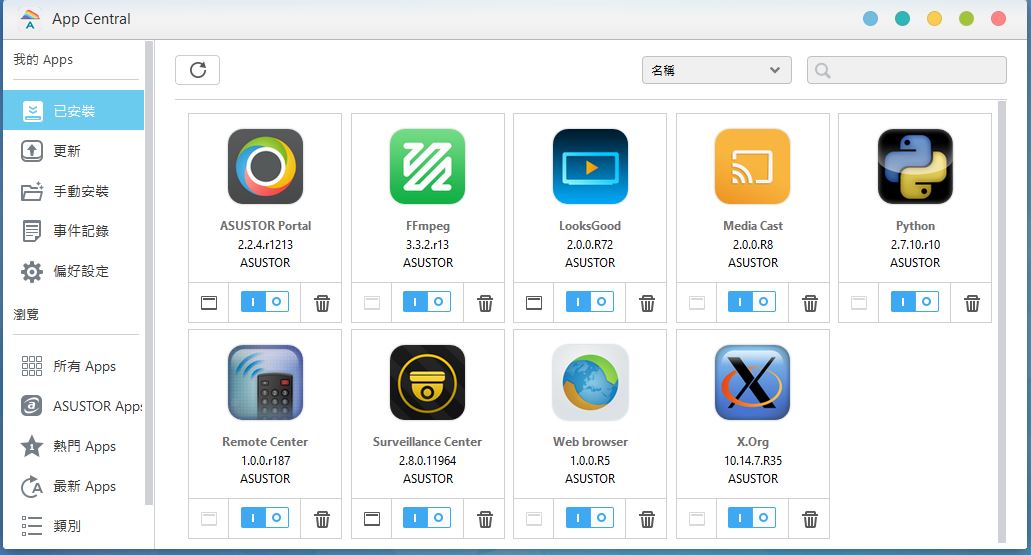Toggle FFmpeg enable switch
Screen dimensions: 1031x555
[427, 302]
